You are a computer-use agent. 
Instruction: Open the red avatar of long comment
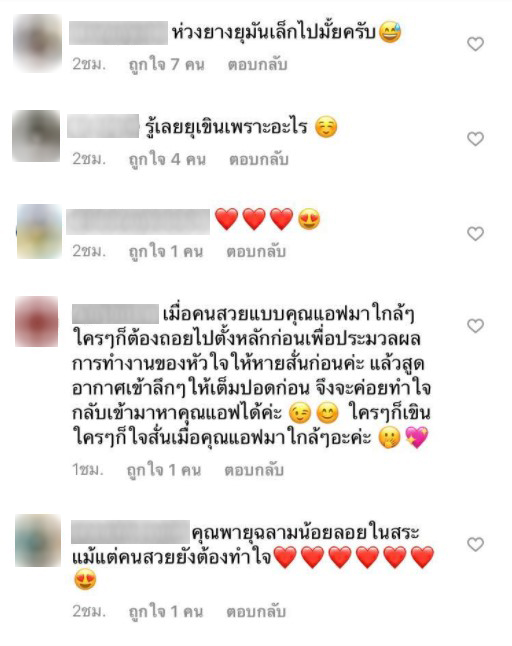[37, 321]
